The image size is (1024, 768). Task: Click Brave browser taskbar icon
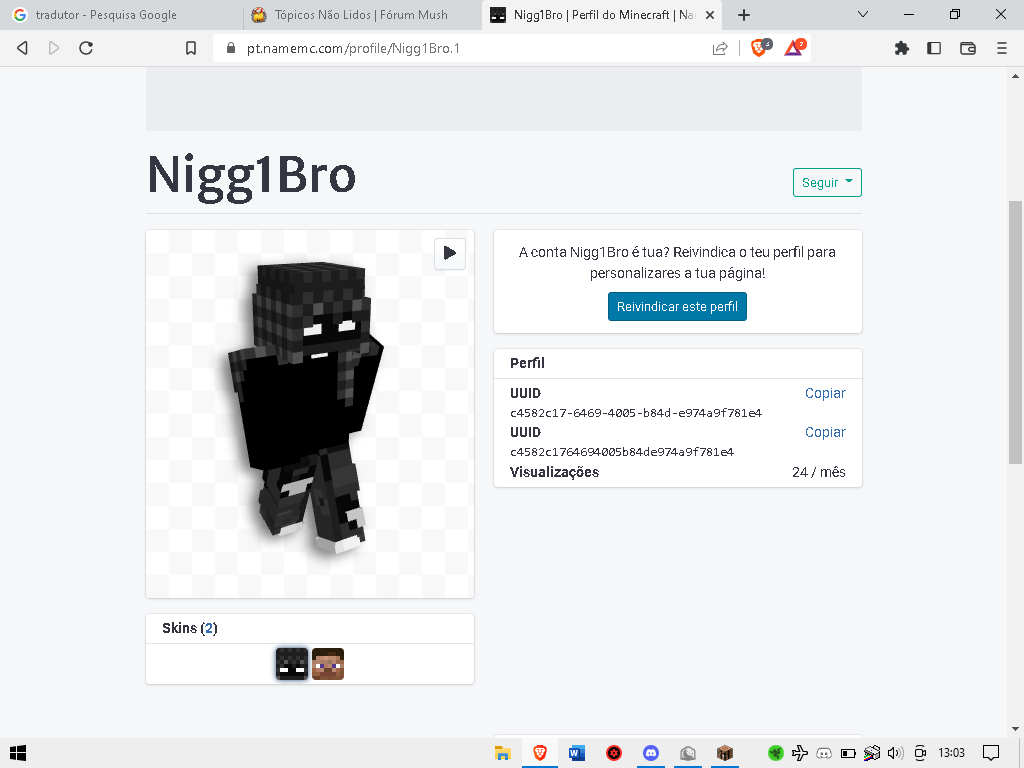click(539, 753)
